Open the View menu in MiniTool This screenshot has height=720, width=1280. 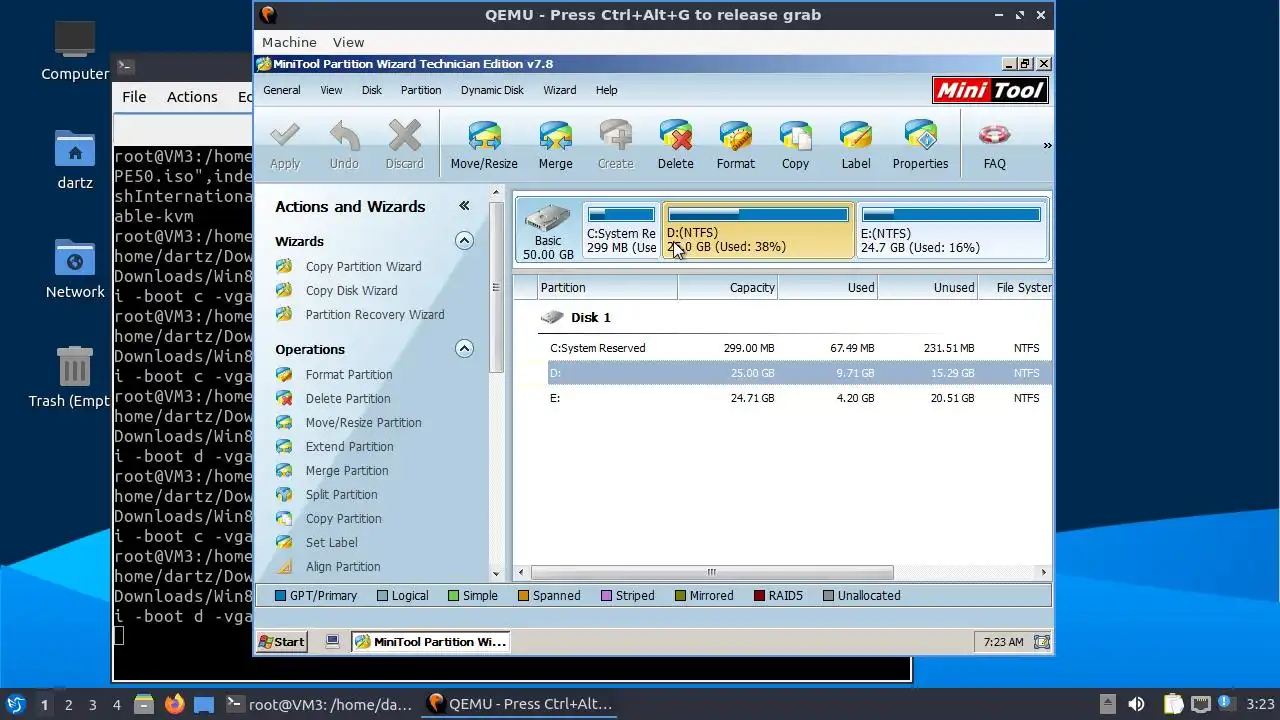point(331,90)
